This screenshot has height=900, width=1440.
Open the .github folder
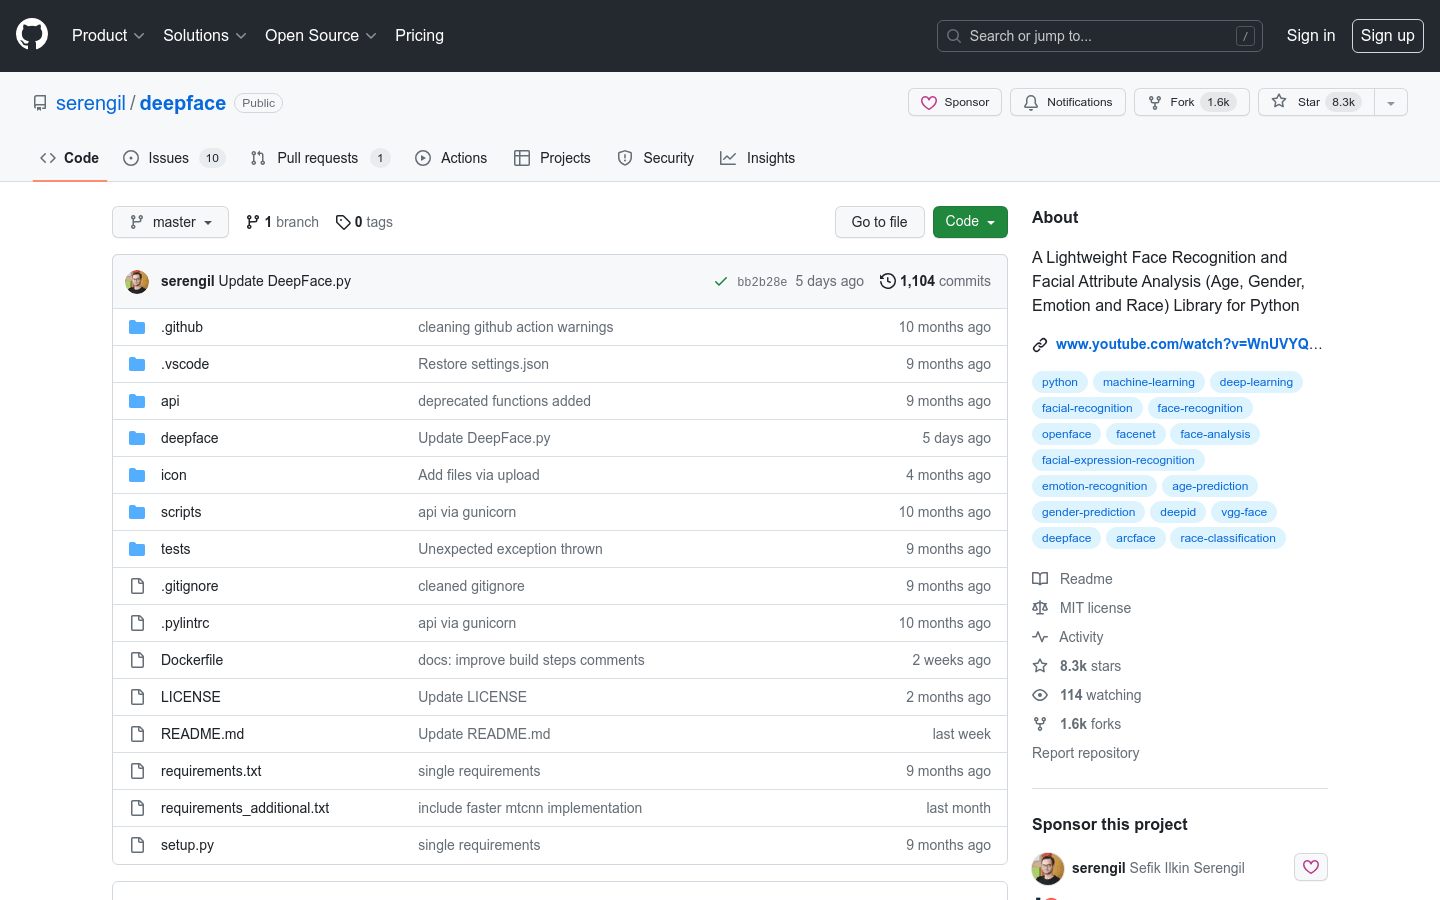pos(182,327)
